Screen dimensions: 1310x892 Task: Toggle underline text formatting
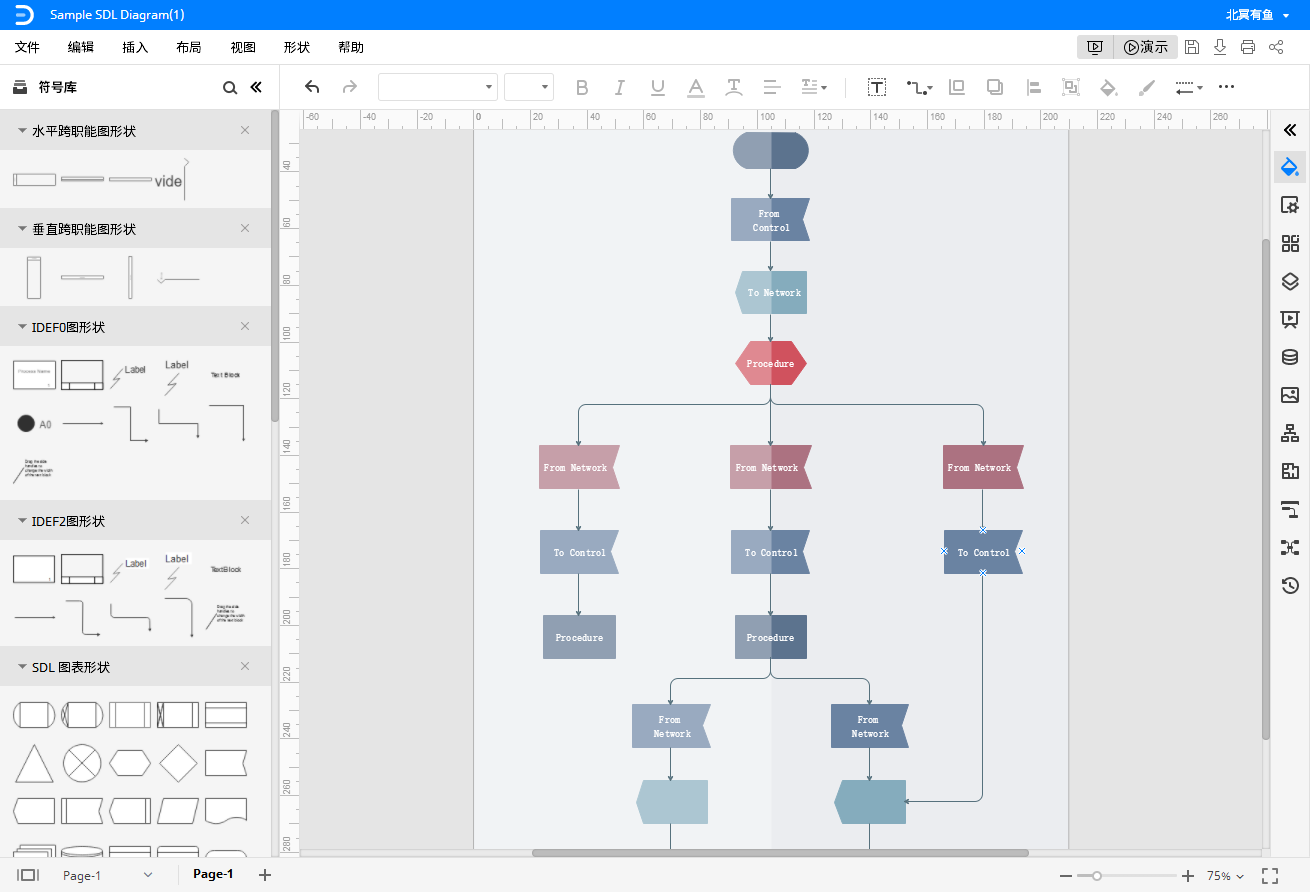657,87
